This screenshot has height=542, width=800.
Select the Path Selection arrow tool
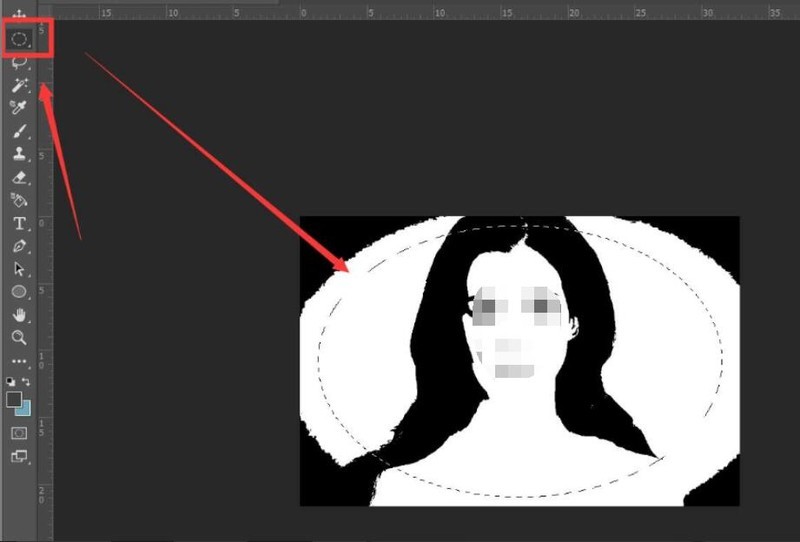(x=19, y=269)
